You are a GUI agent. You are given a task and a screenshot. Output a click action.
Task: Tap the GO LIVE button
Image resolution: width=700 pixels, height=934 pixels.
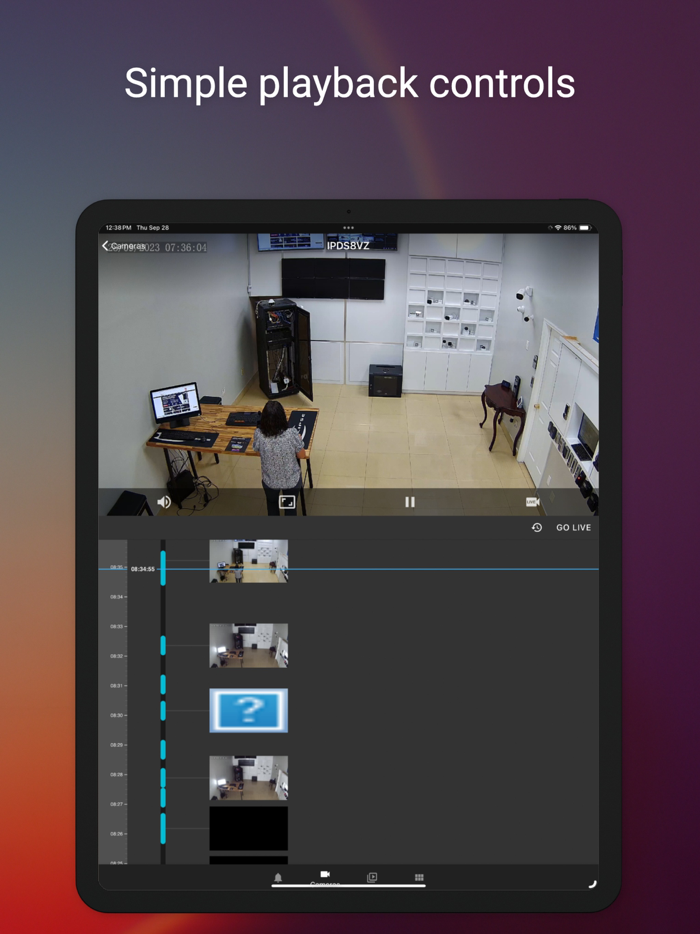(x=574, y=528)
